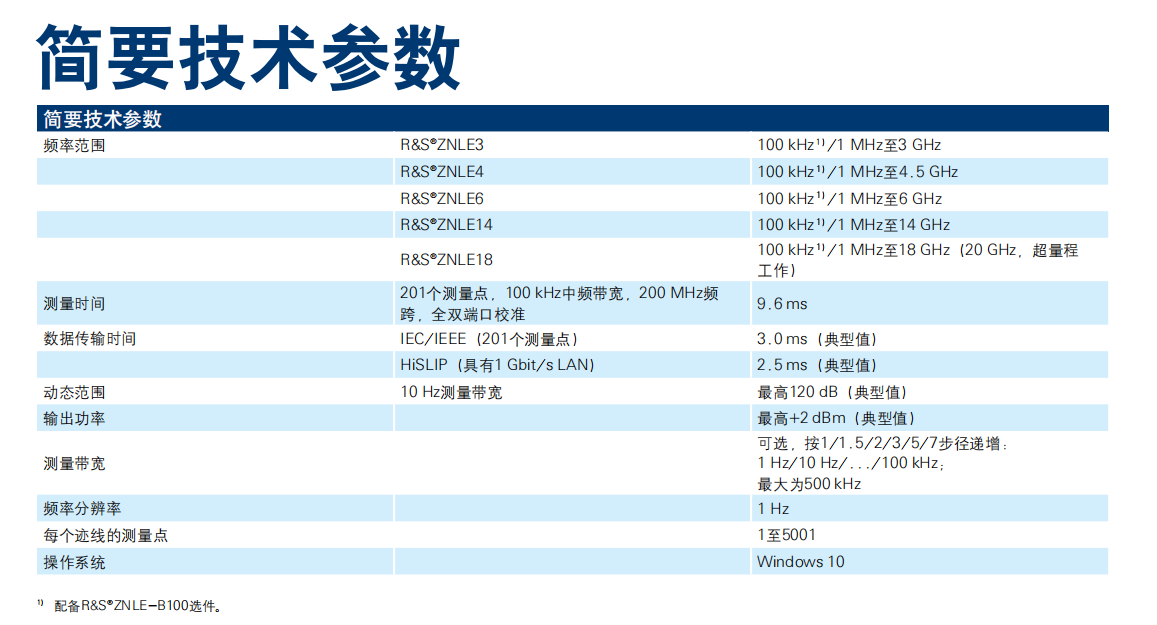Click the 数据传输时间 row label
Screen dimensions: 1157x625
tap(90, 339)
